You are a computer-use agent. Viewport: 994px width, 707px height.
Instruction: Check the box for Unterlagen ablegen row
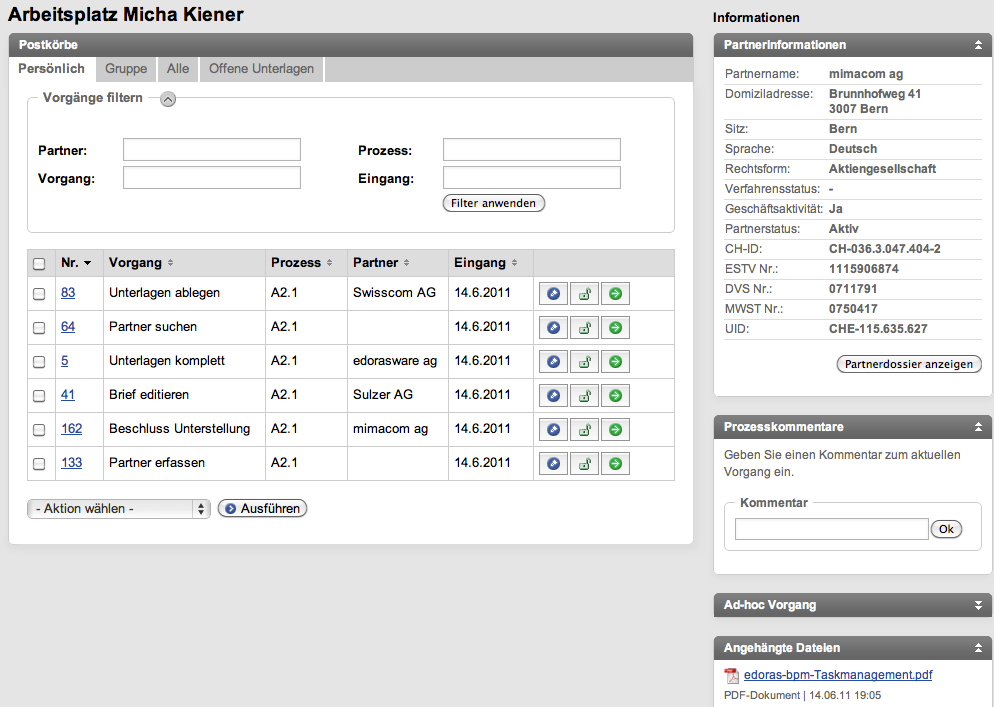[39, 294]
